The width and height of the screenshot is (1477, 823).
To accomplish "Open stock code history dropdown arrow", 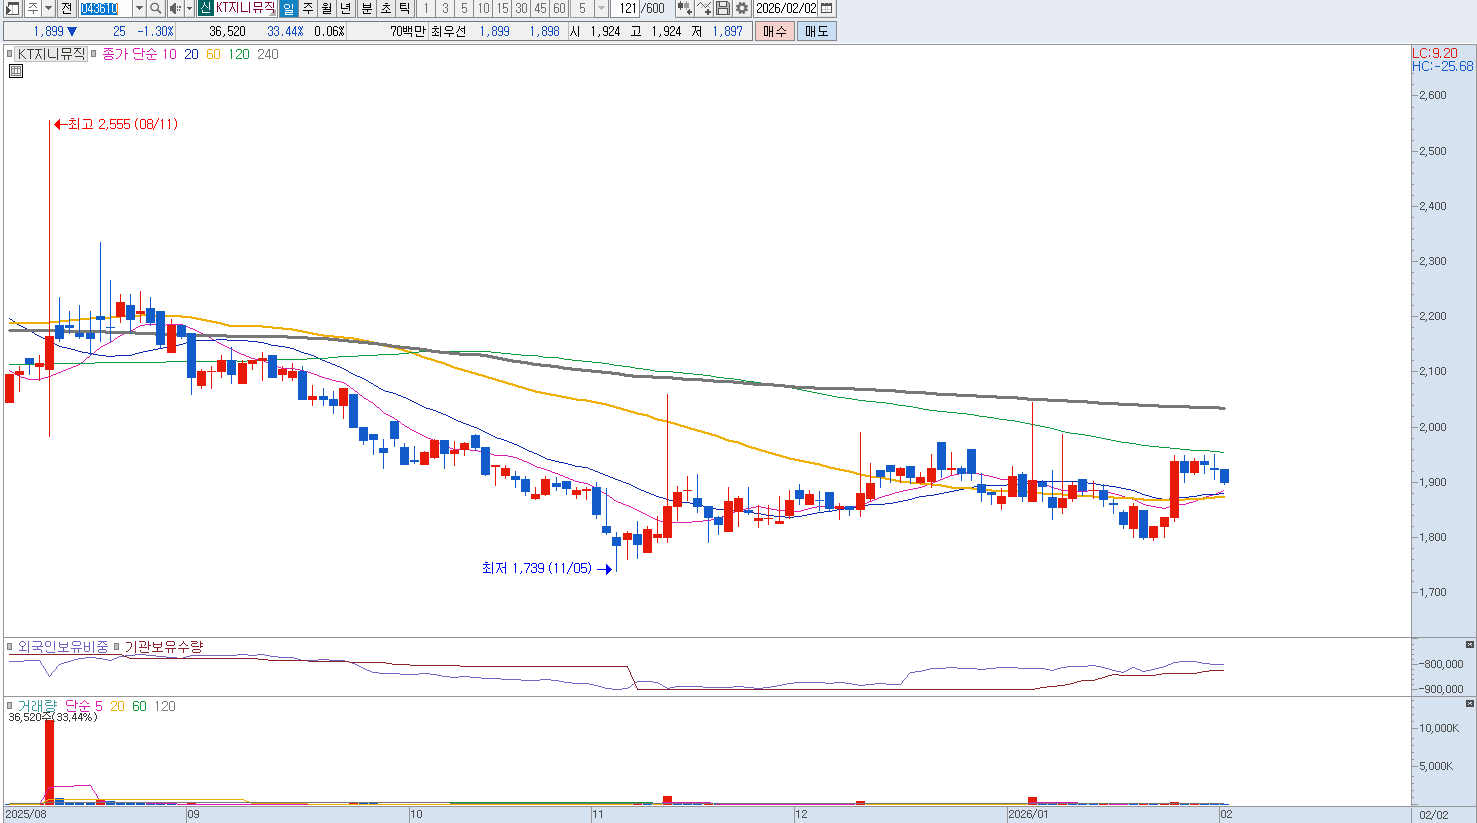I will tap(139, 8).
